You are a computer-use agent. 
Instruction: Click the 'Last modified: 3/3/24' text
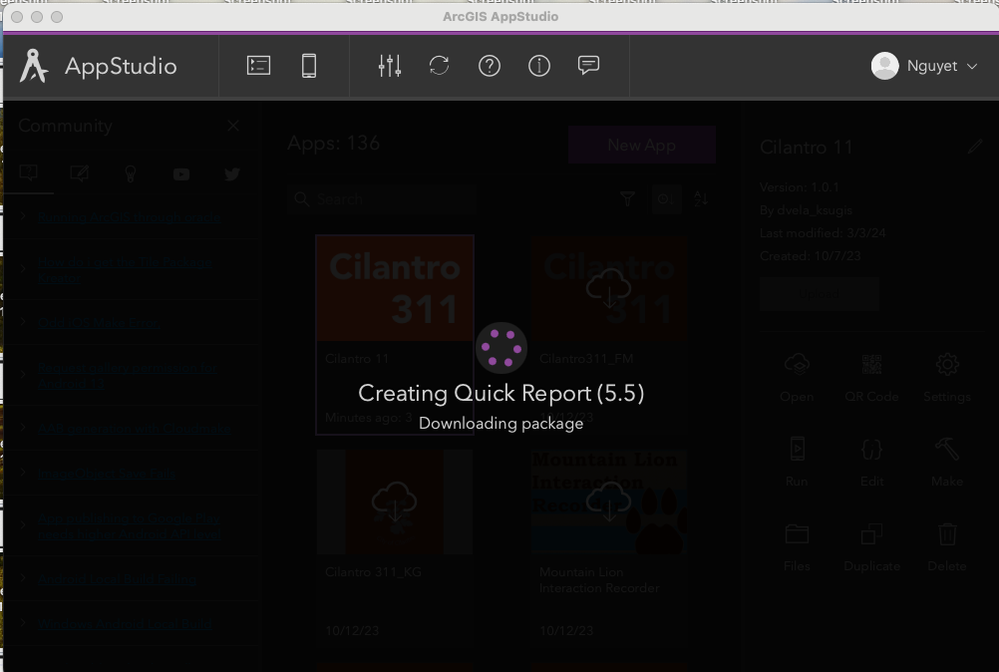[823, 233]
